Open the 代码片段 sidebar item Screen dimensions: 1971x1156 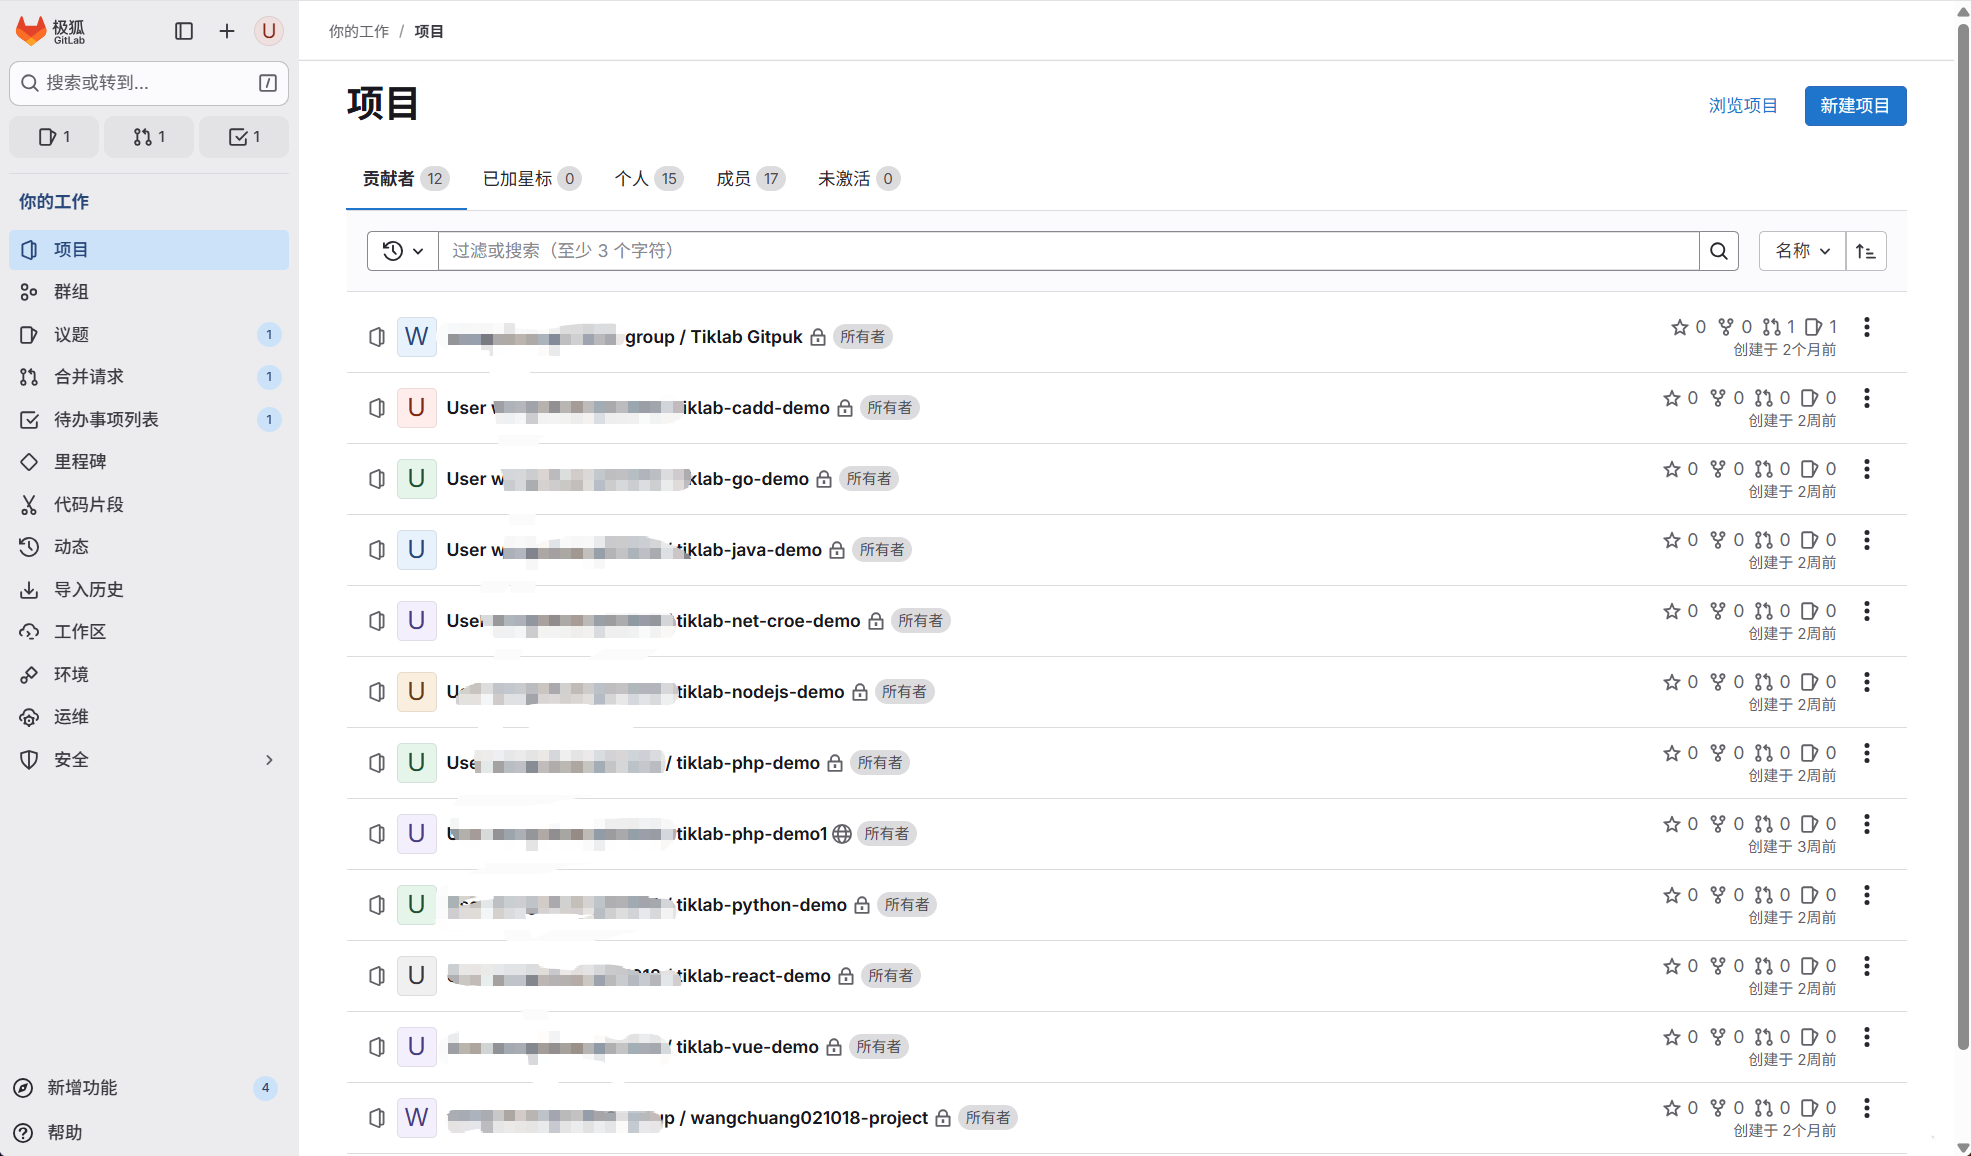89,505
